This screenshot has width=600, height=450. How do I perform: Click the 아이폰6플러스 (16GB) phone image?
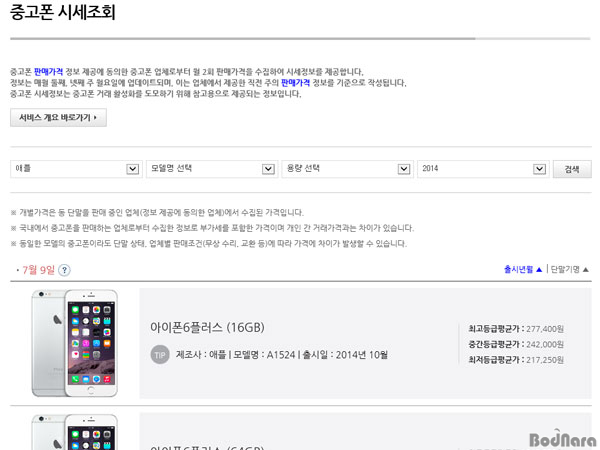pyautogui.click(x=75, y=343)
